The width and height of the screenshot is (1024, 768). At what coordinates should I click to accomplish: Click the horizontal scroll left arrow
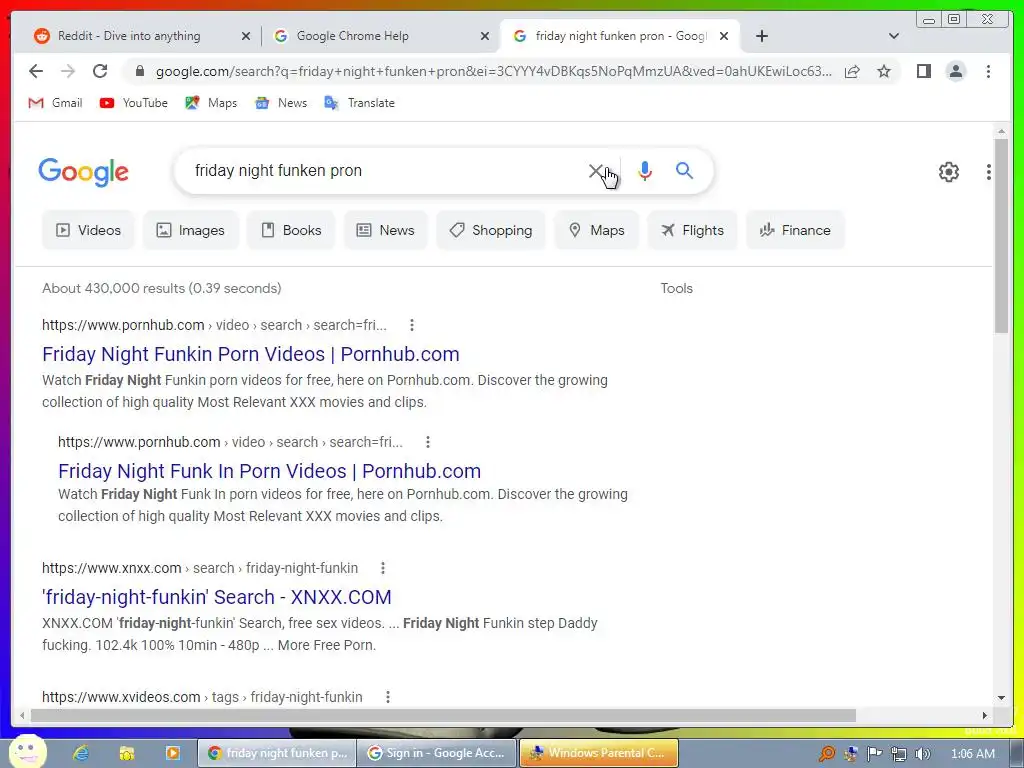pyautogui.click(x=22, y=716)
